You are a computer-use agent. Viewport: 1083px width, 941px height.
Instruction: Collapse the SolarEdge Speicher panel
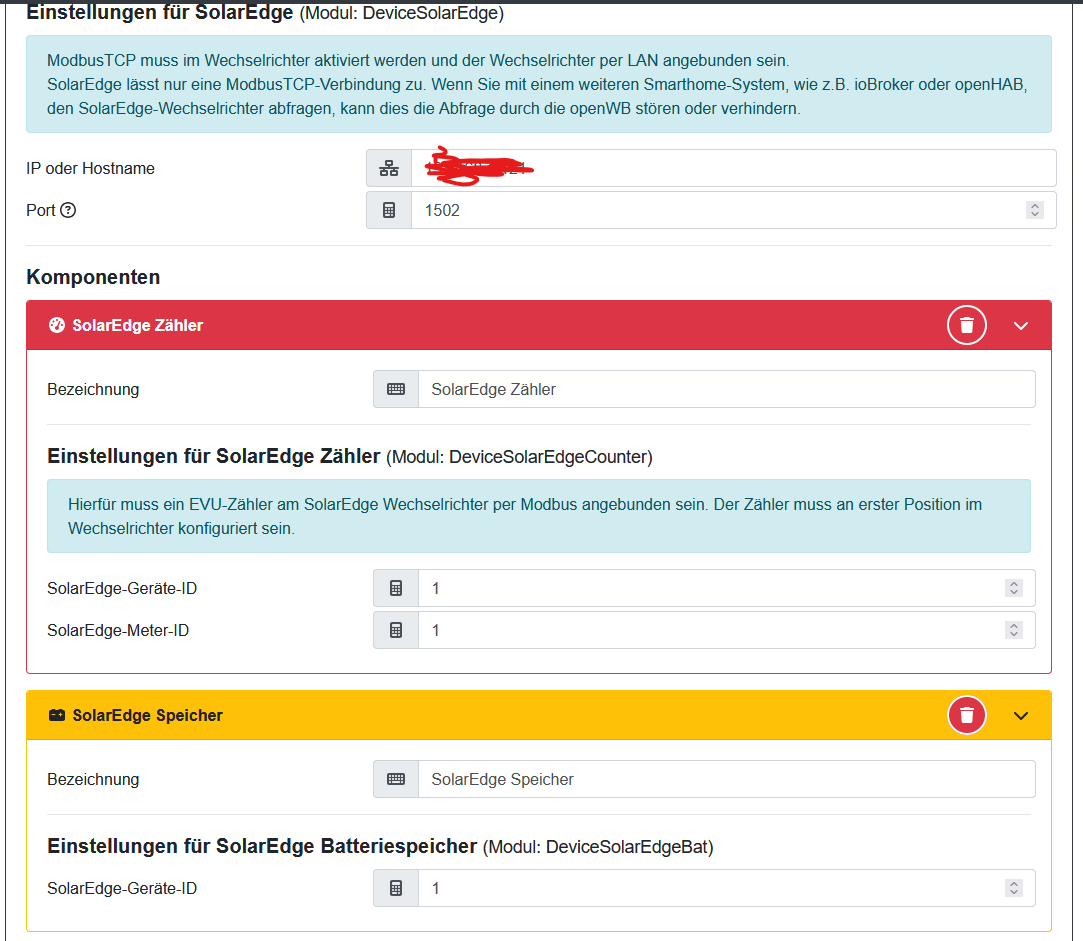coord(1021,716)
